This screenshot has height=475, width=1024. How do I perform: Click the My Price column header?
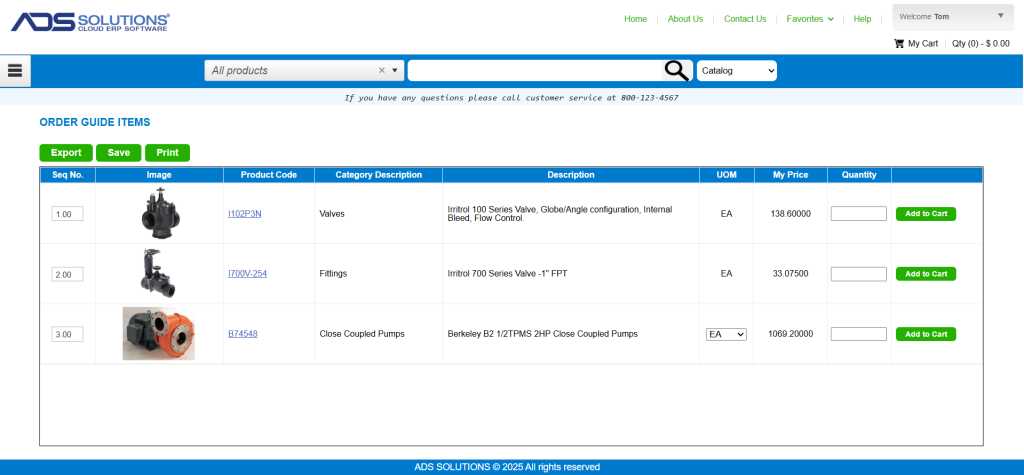[x=790, y=175]
